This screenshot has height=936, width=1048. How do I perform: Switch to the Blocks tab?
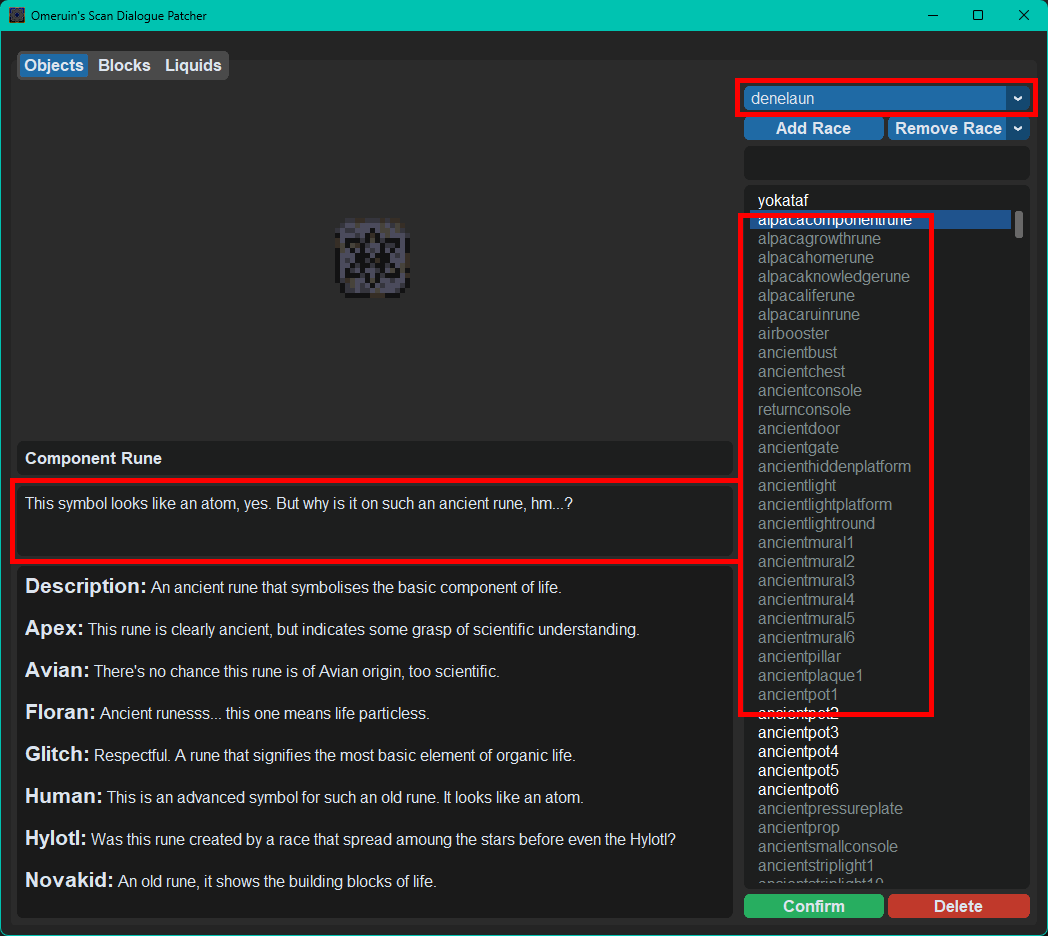(124, 66)
